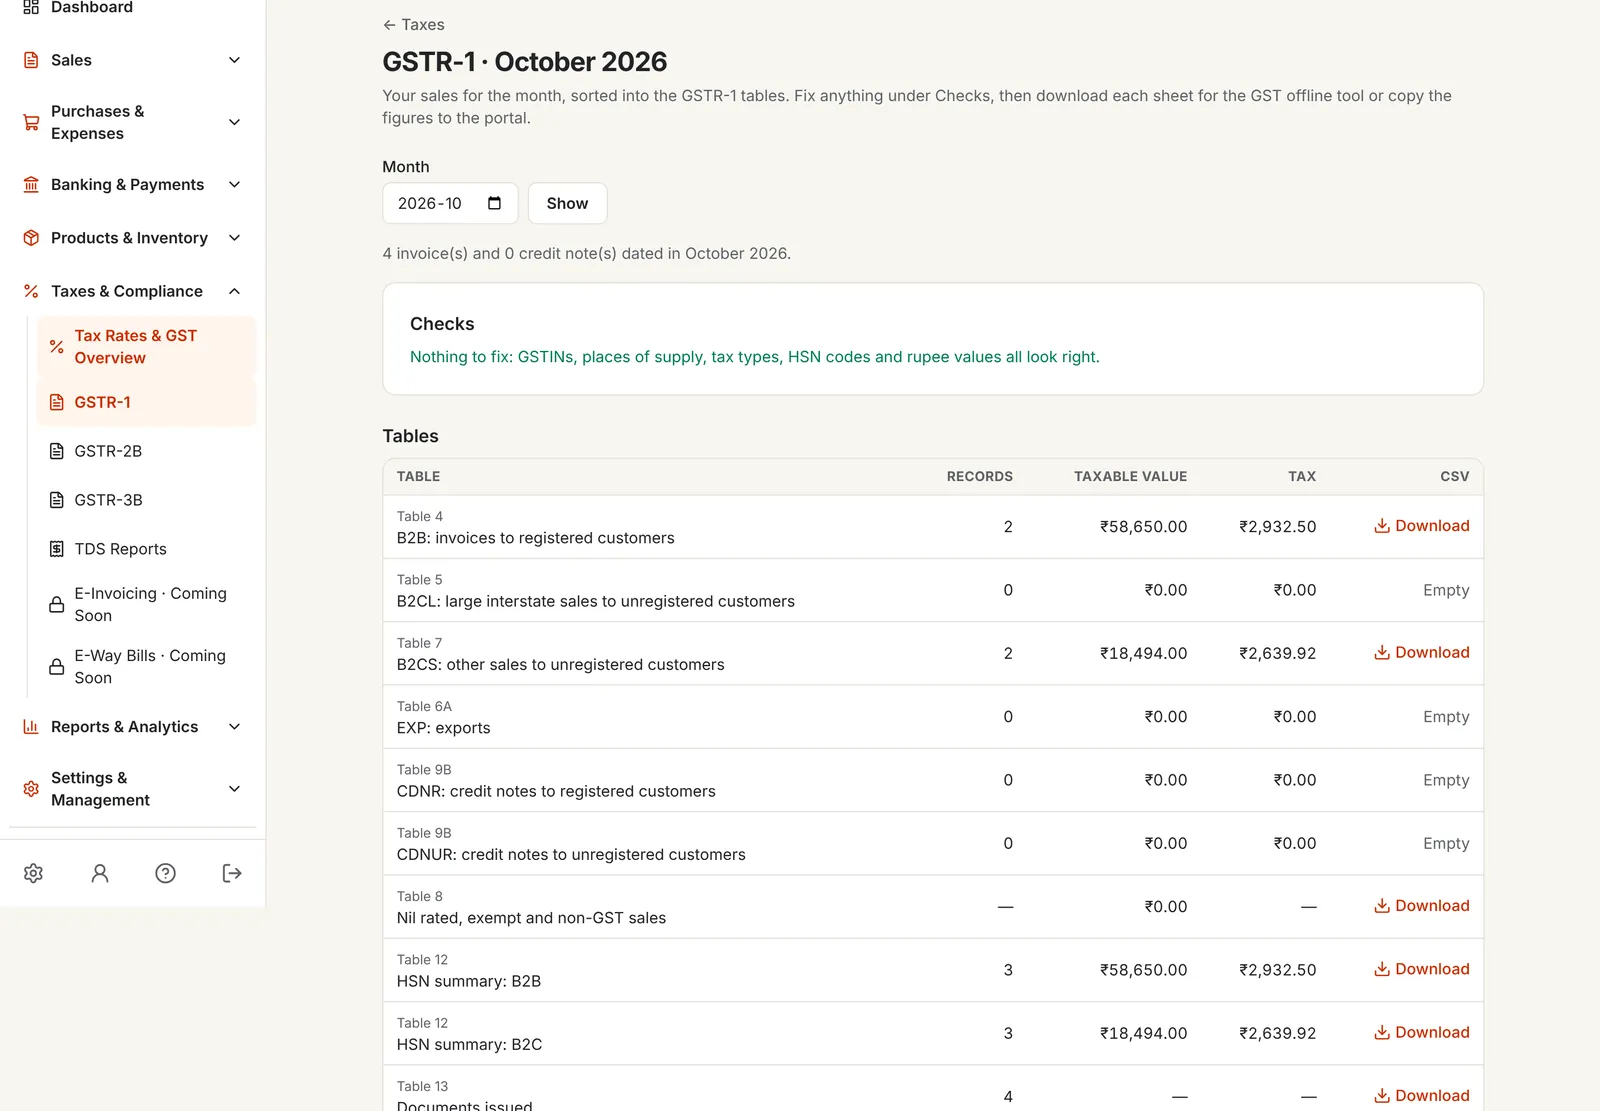Click the TDS Reports icon
The image size is (1600, 1111).
(x=57, y=549)
